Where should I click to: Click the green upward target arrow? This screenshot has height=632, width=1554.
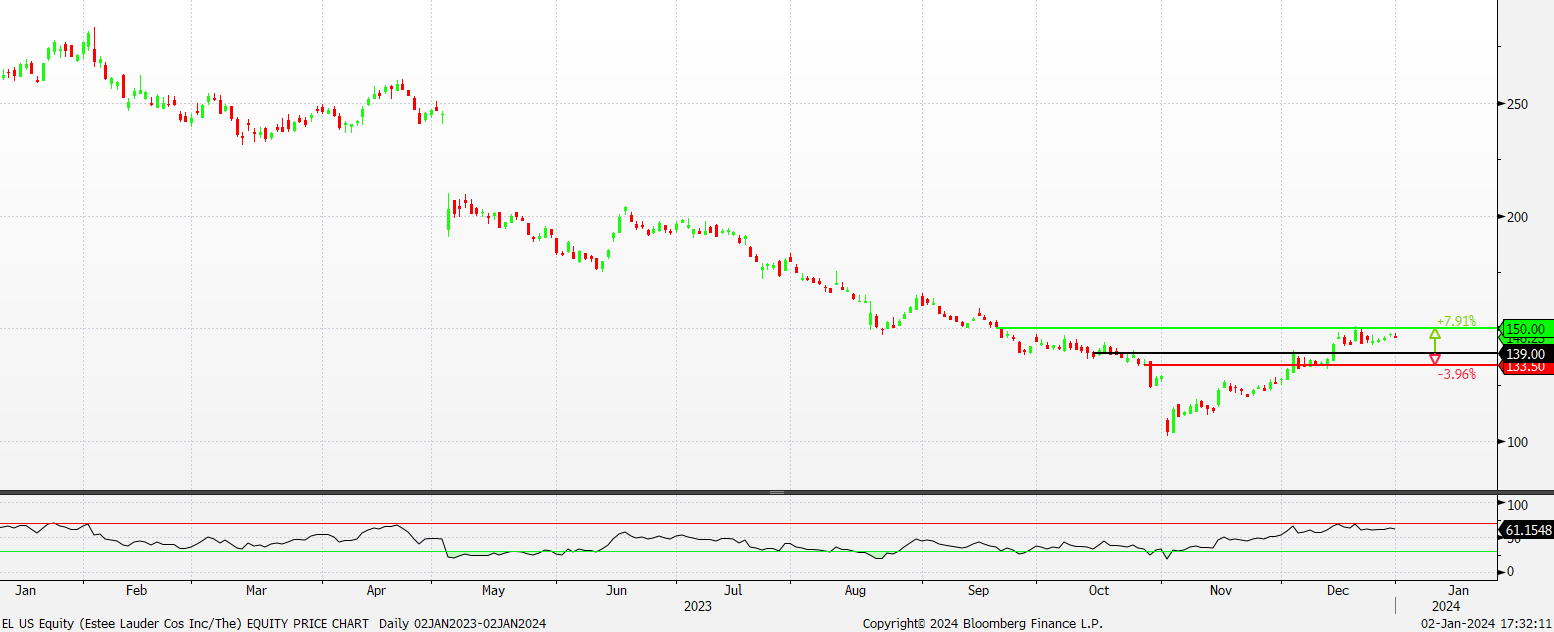pyautogui.click(x=1435, y=334)
